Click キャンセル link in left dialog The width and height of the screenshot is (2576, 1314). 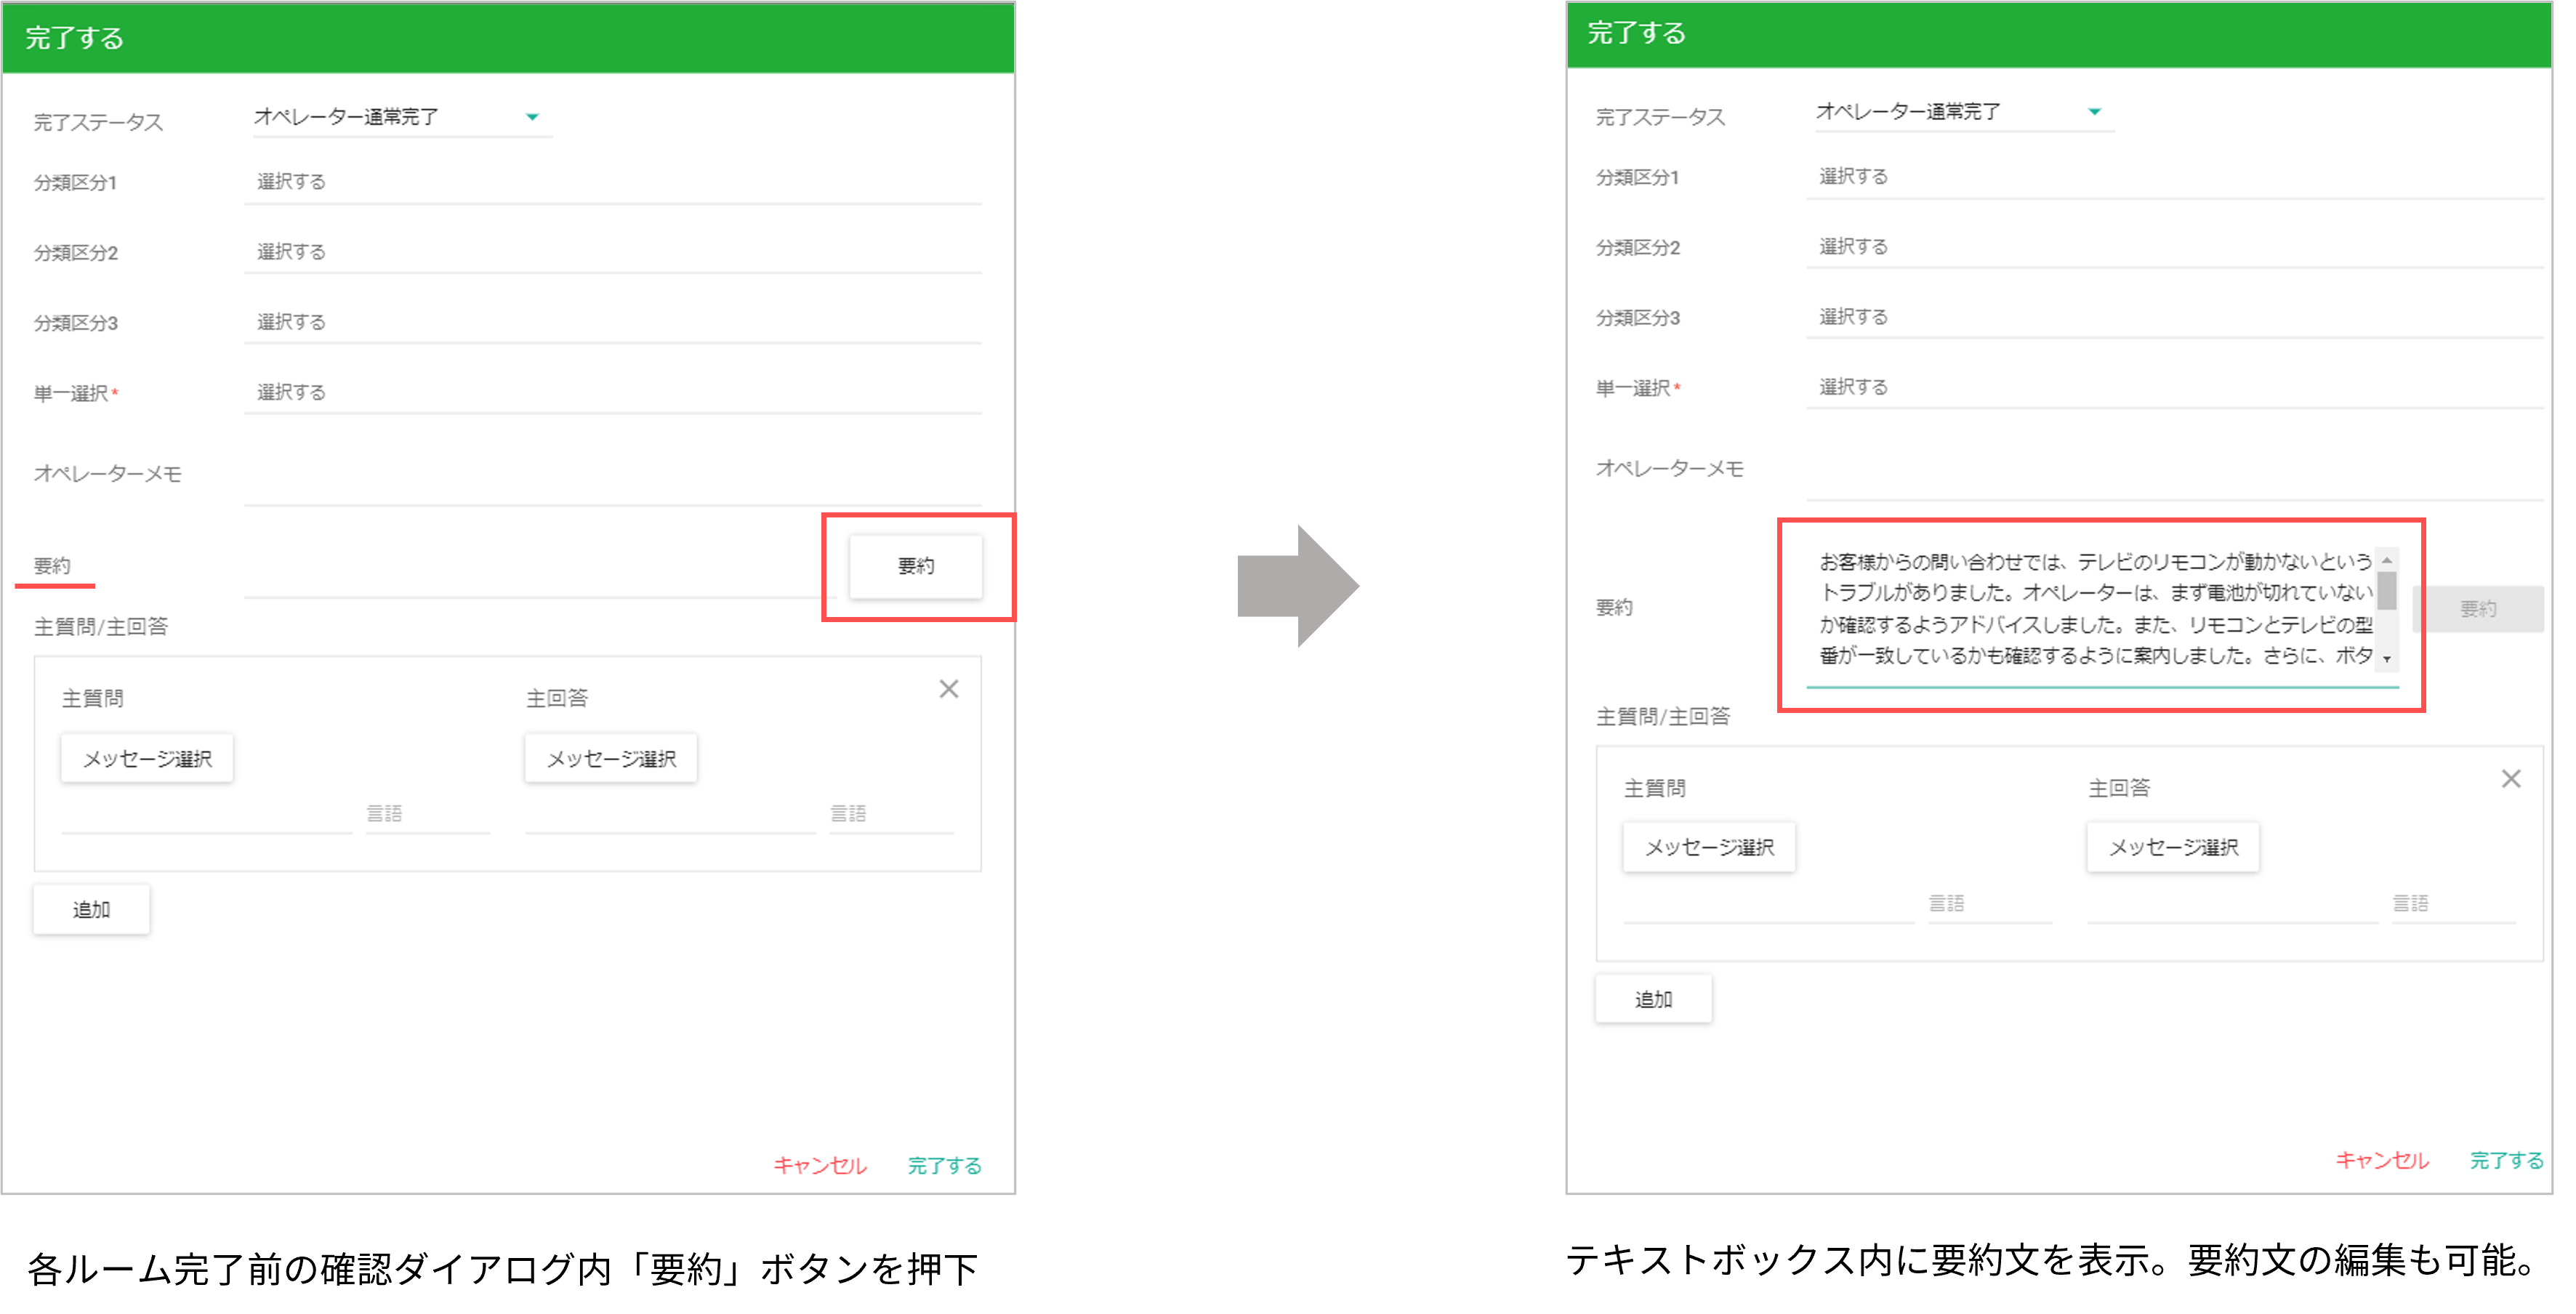point(819,1165)
